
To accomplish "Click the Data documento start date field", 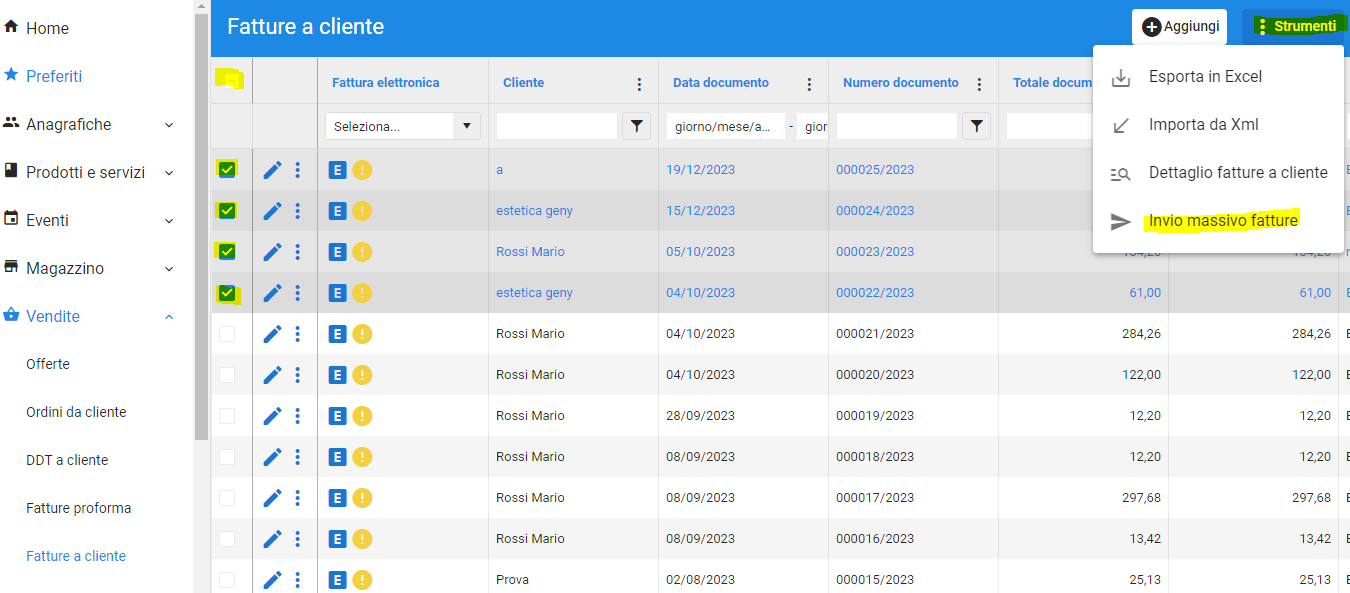I will (725, 126).
